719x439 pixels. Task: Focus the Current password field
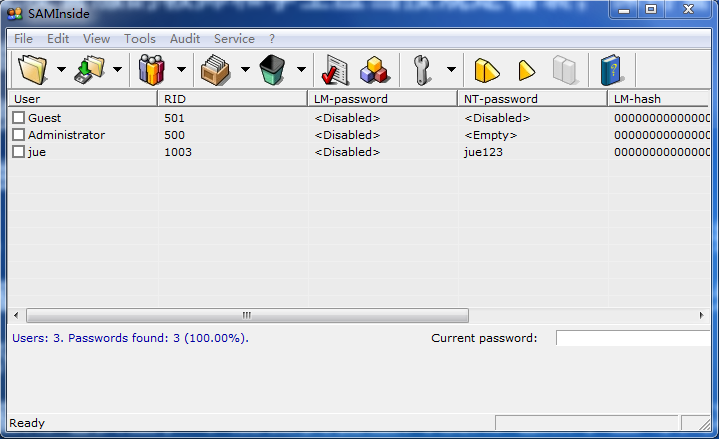[633, 338]
